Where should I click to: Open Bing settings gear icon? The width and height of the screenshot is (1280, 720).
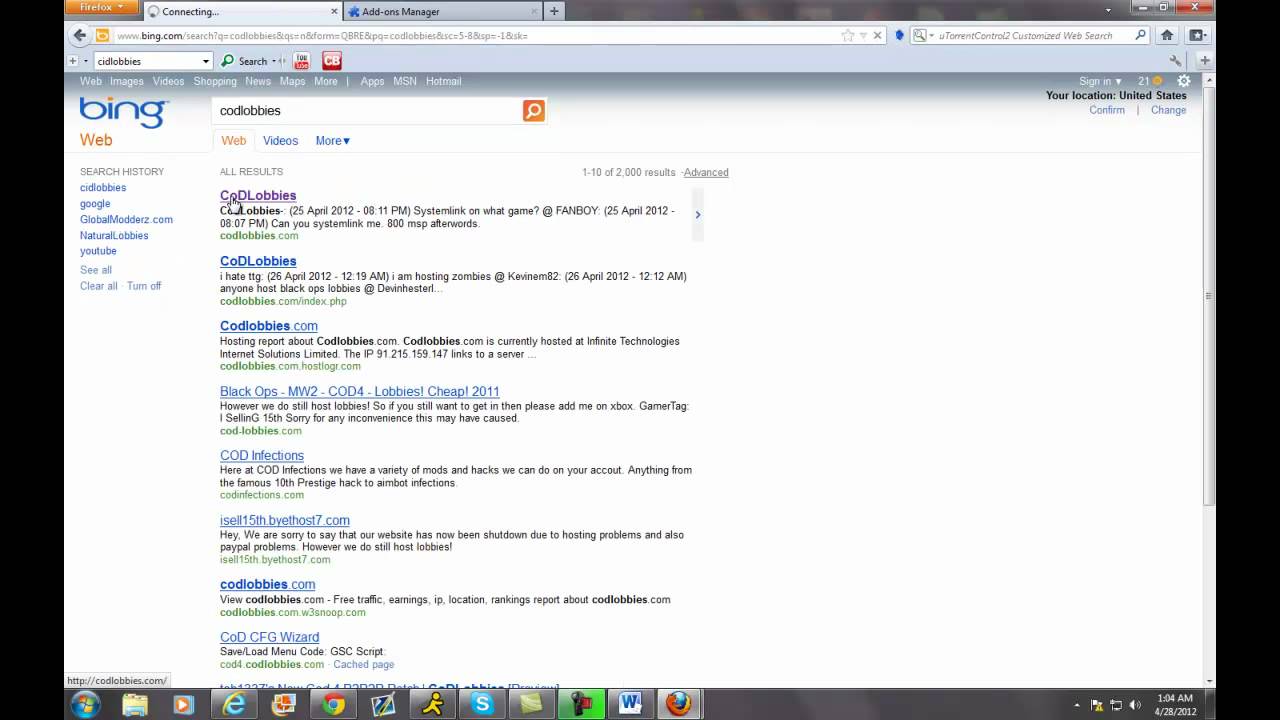pyautogui.click(x=1184, y=81)
